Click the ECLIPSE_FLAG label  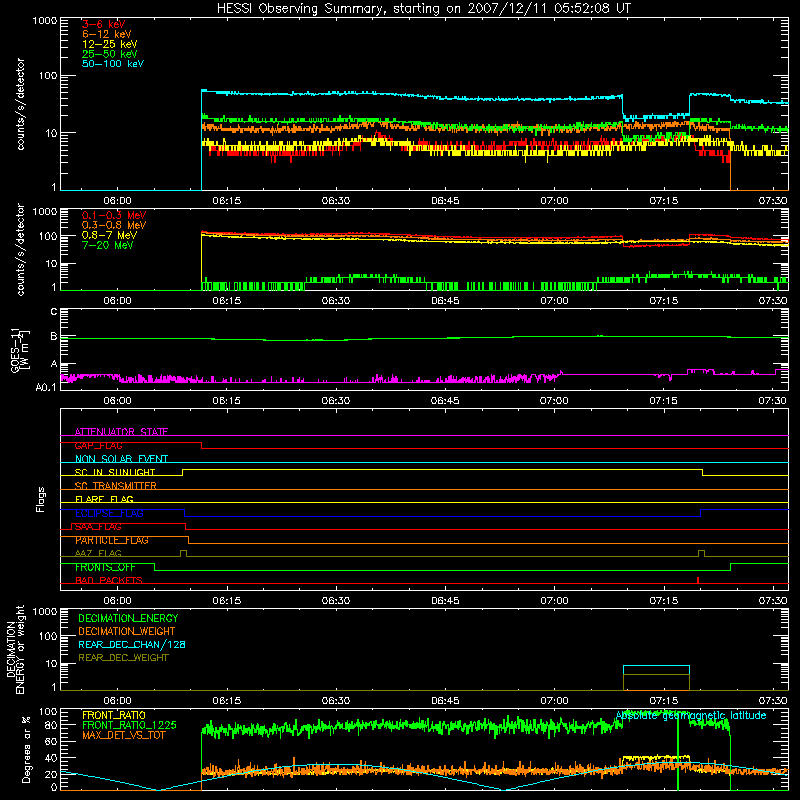pyautogui.click(x=109, y=513)
